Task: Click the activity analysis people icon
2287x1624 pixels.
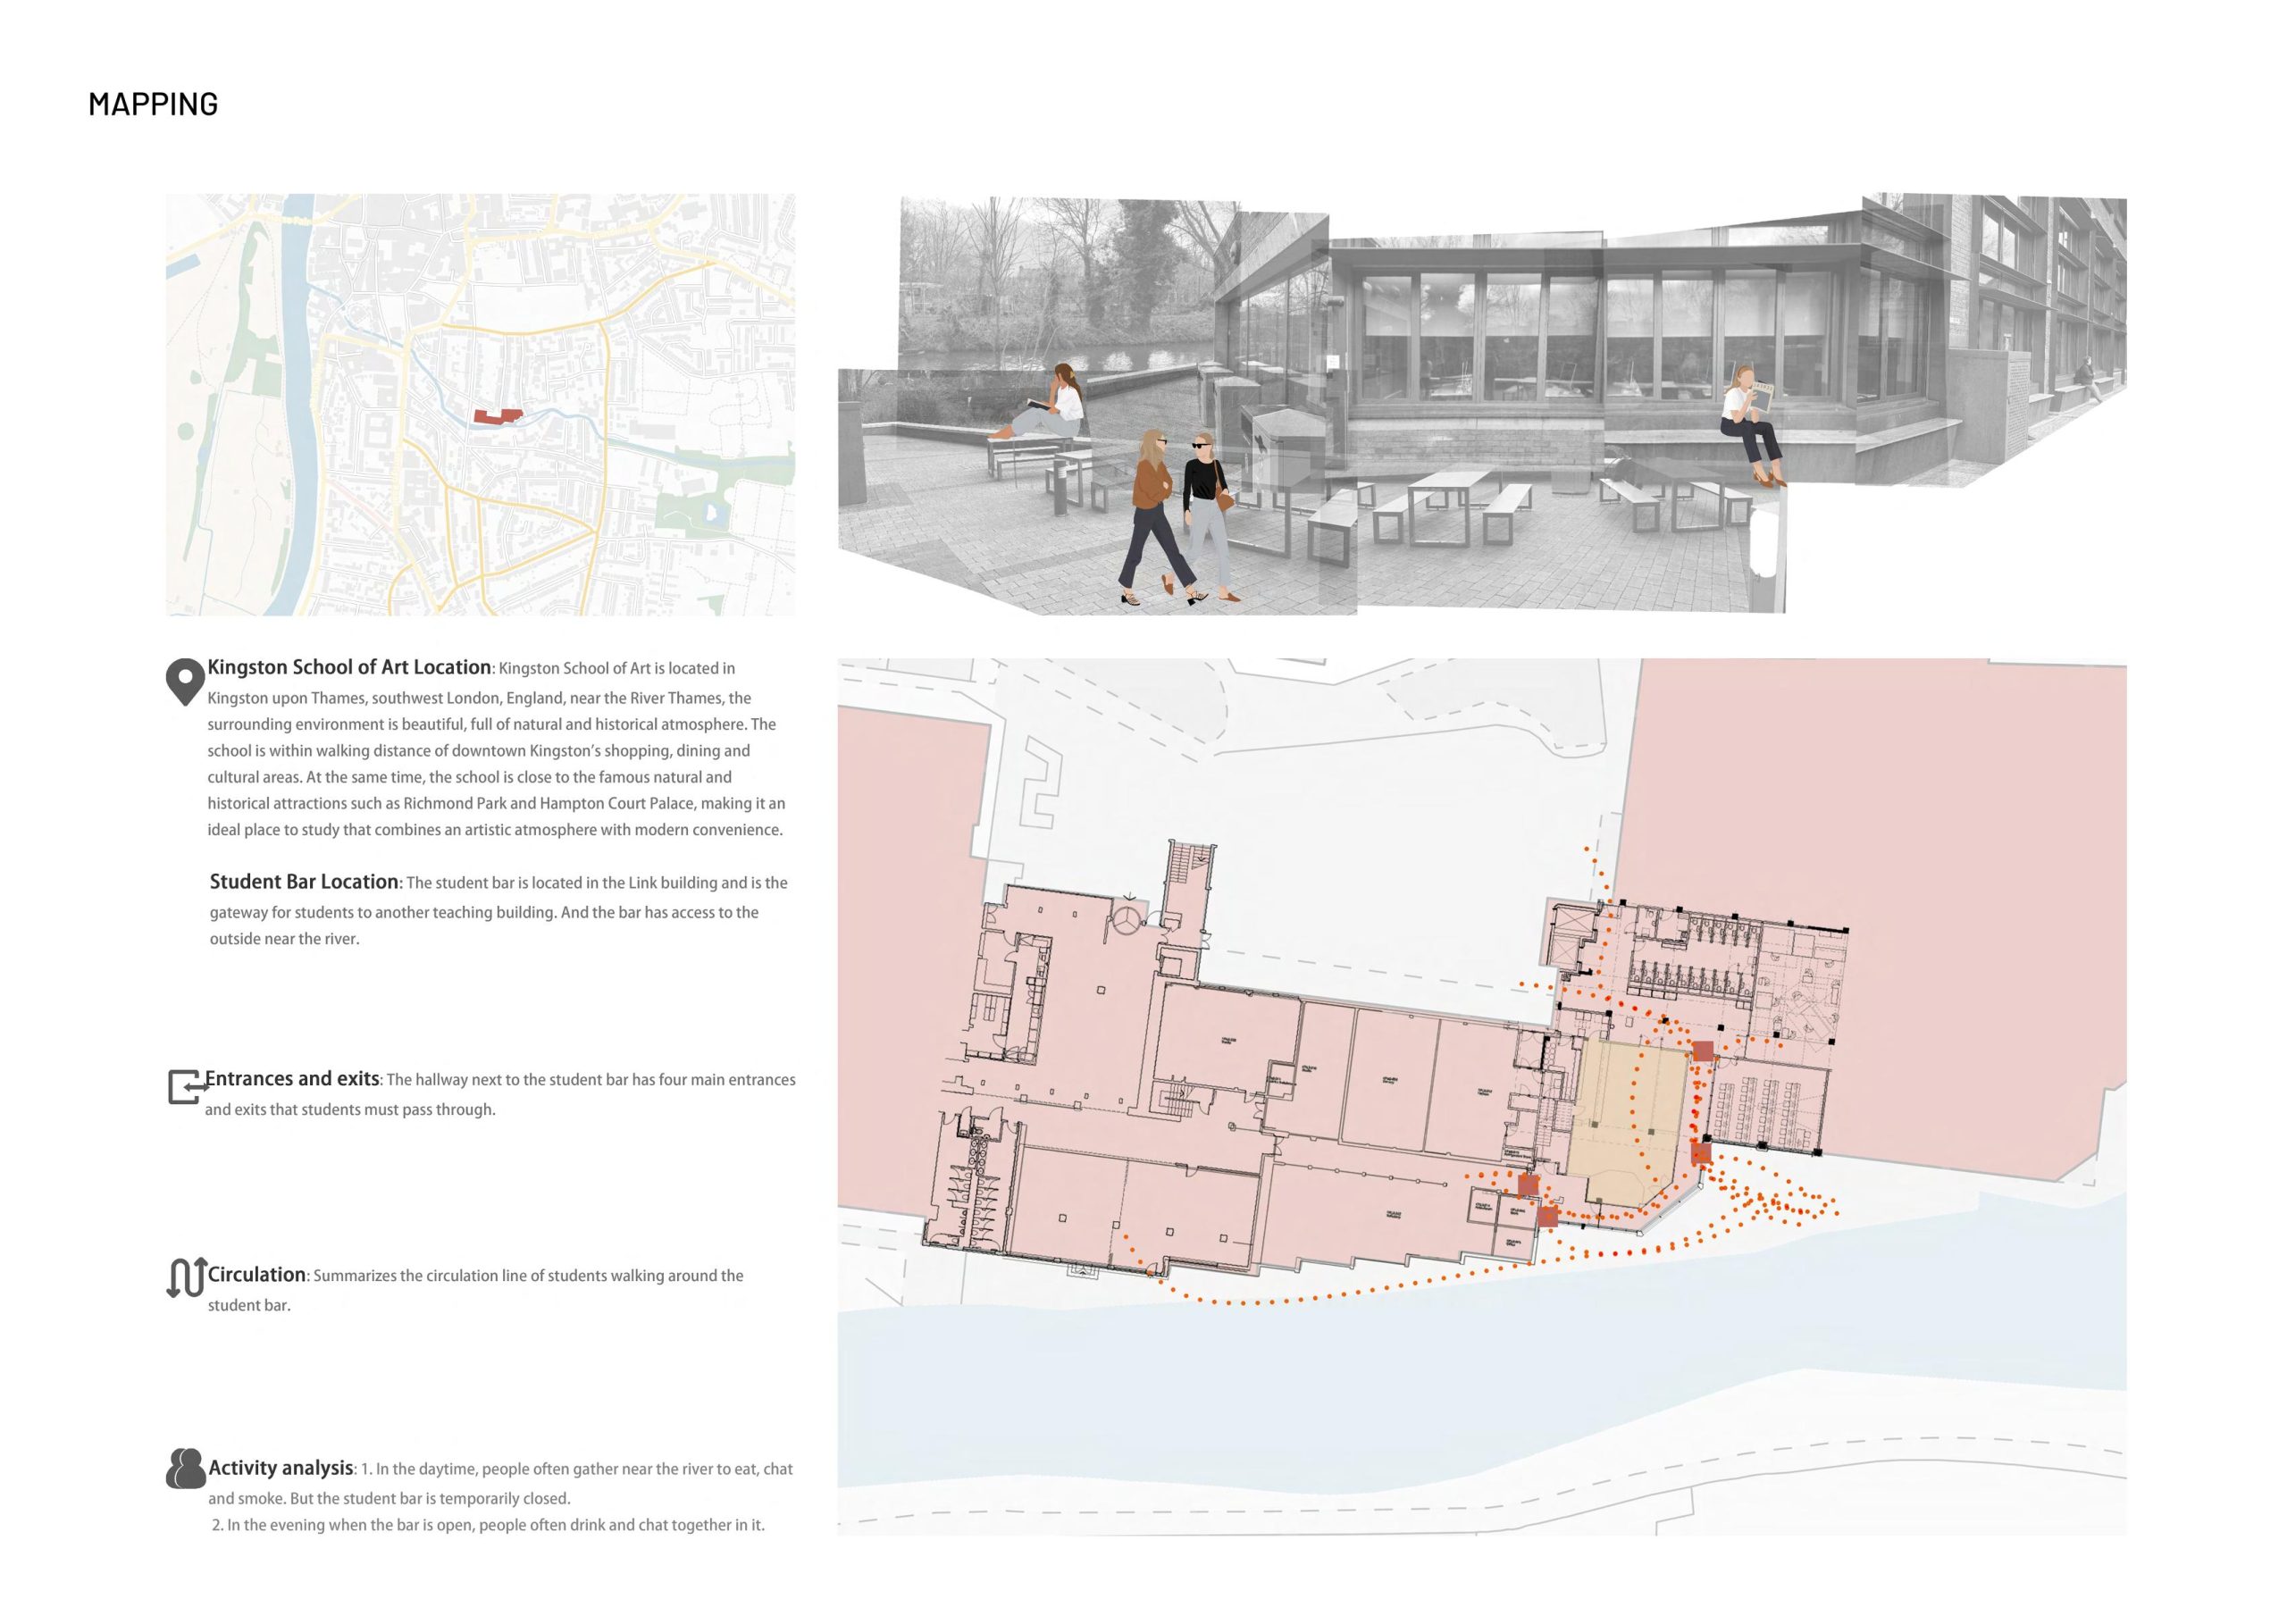Action: [185, 1468]
